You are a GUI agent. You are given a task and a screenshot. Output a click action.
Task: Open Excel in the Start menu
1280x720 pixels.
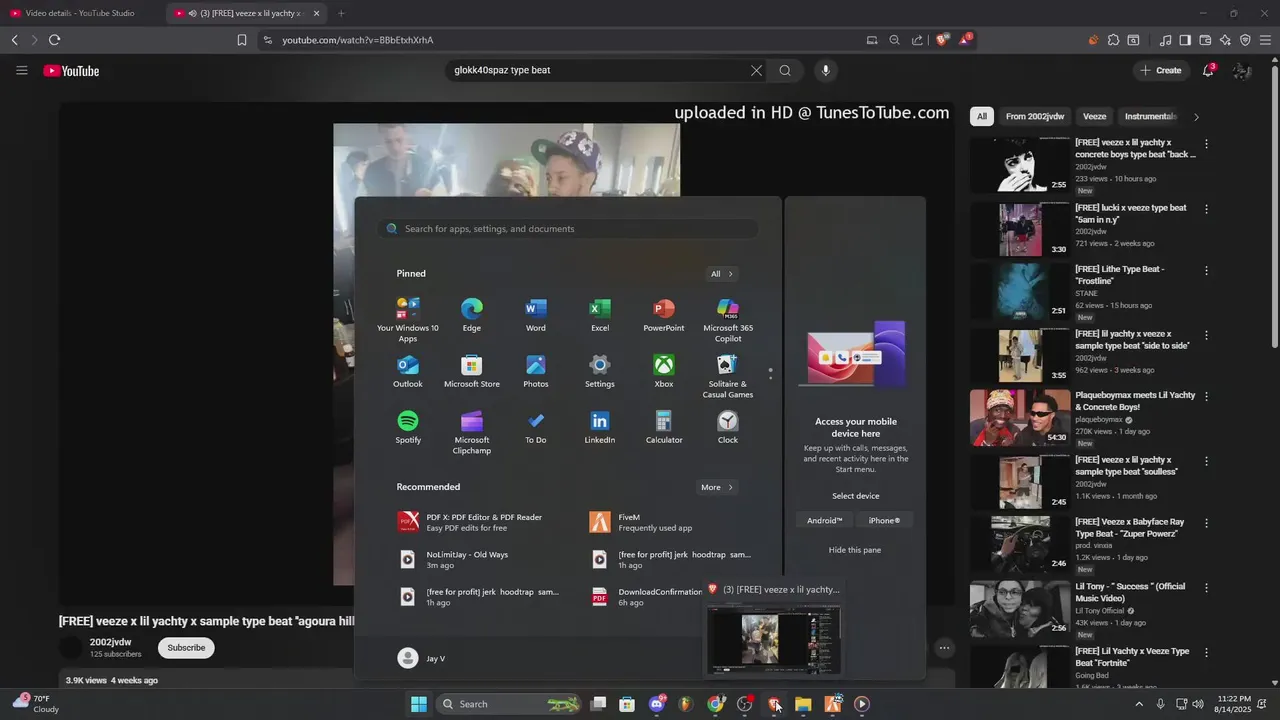click(x=600, y=315)
